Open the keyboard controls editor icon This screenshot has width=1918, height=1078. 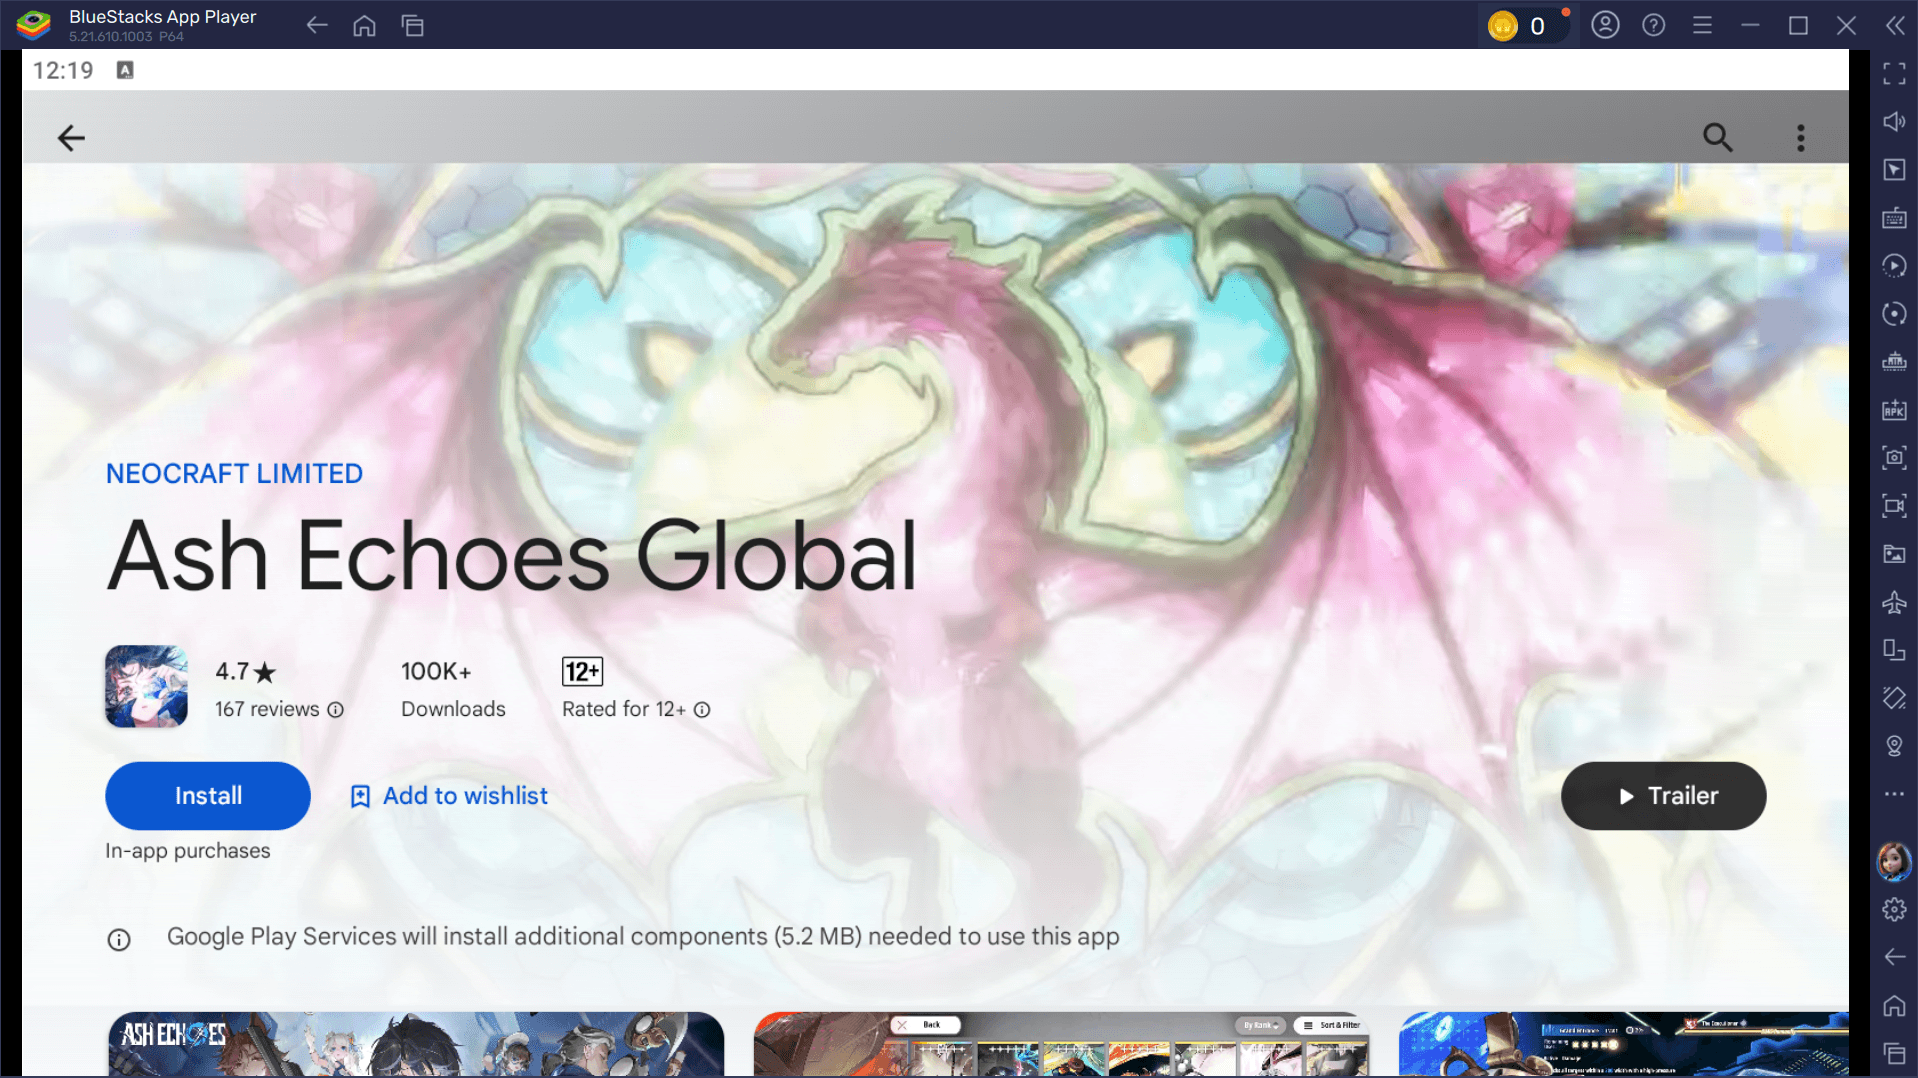click(x=1894, y=218)
